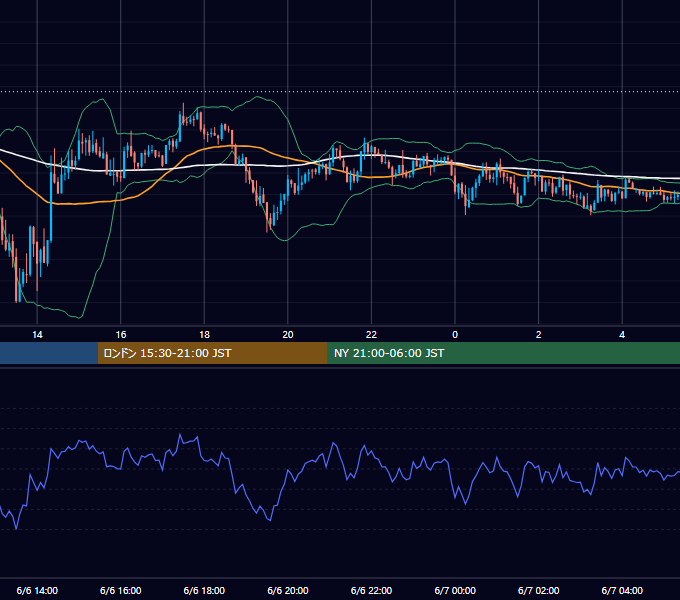680x600 pixels.
Task: Click the hour label 22 on the price chart axis
Action: click(x=371, y=335)
